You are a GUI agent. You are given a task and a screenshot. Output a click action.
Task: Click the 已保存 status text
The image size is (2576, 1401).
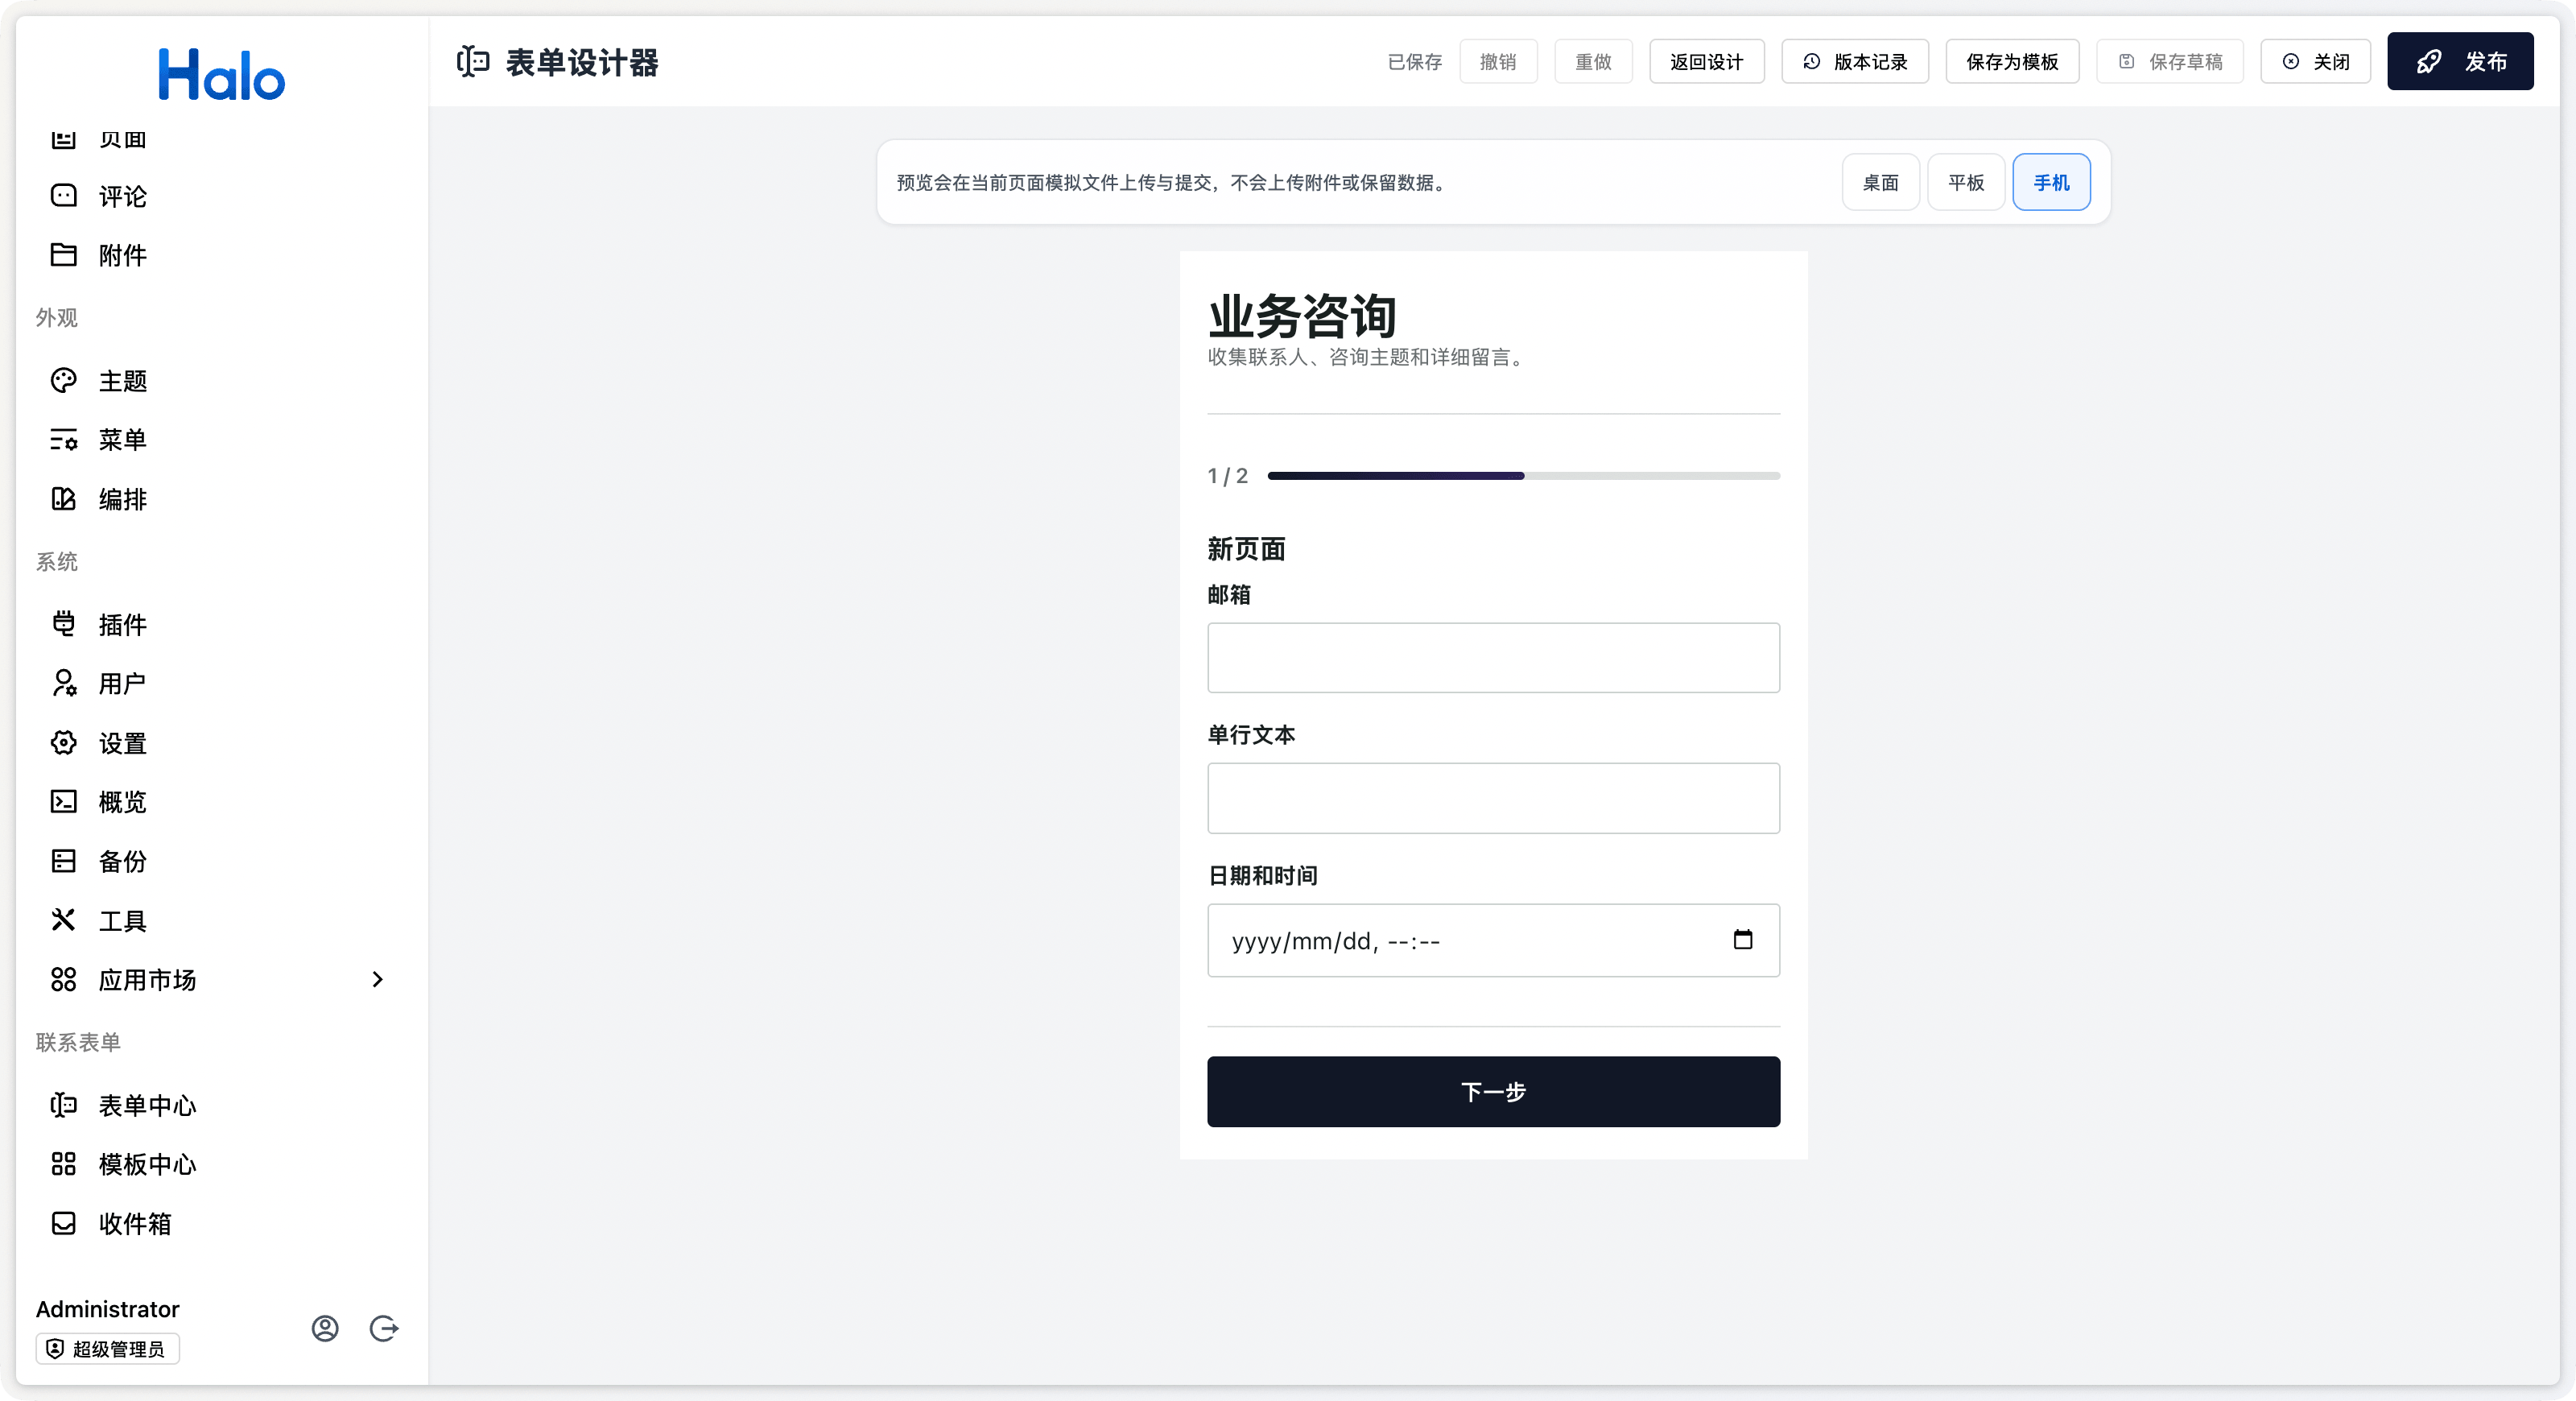tap(1414, 62)
